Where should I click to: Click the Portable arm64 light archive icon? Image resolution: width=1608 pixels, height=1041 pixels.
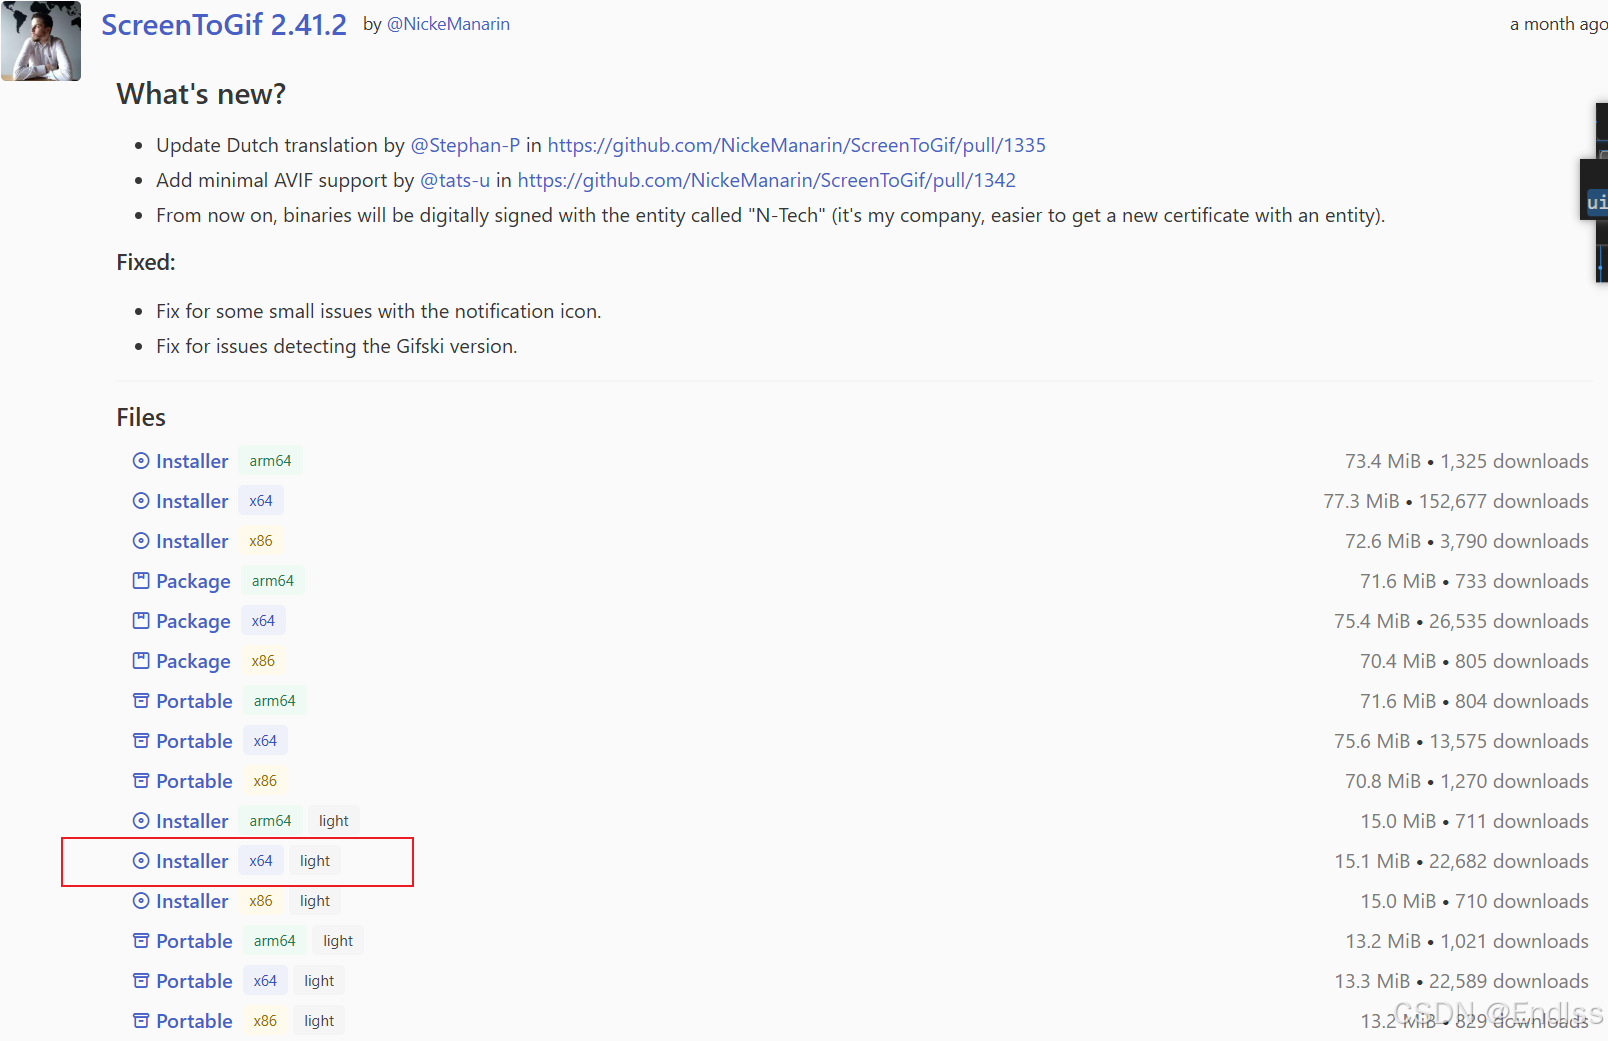[141, 941]
